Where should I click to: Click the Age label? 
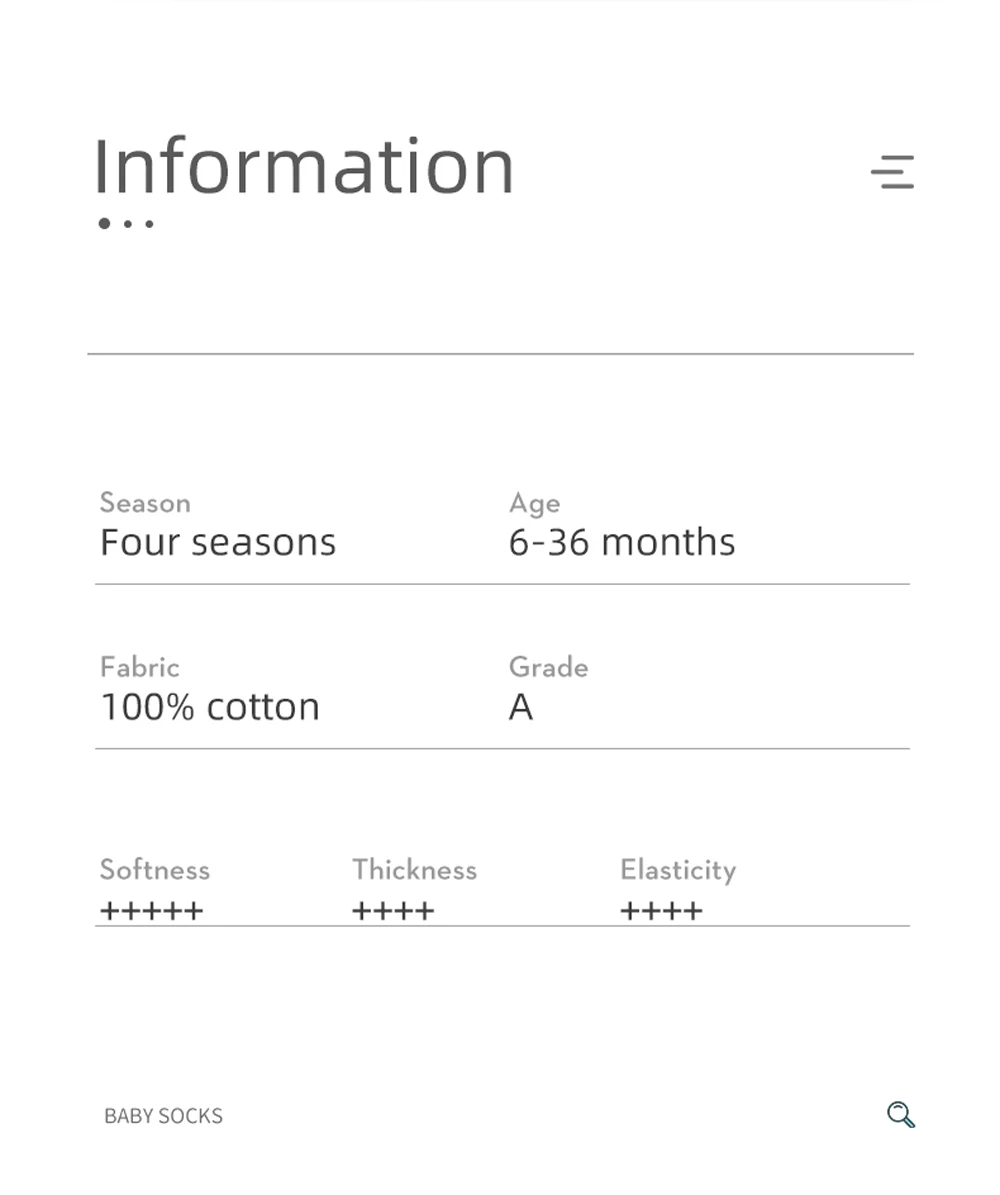click(534, 504)
